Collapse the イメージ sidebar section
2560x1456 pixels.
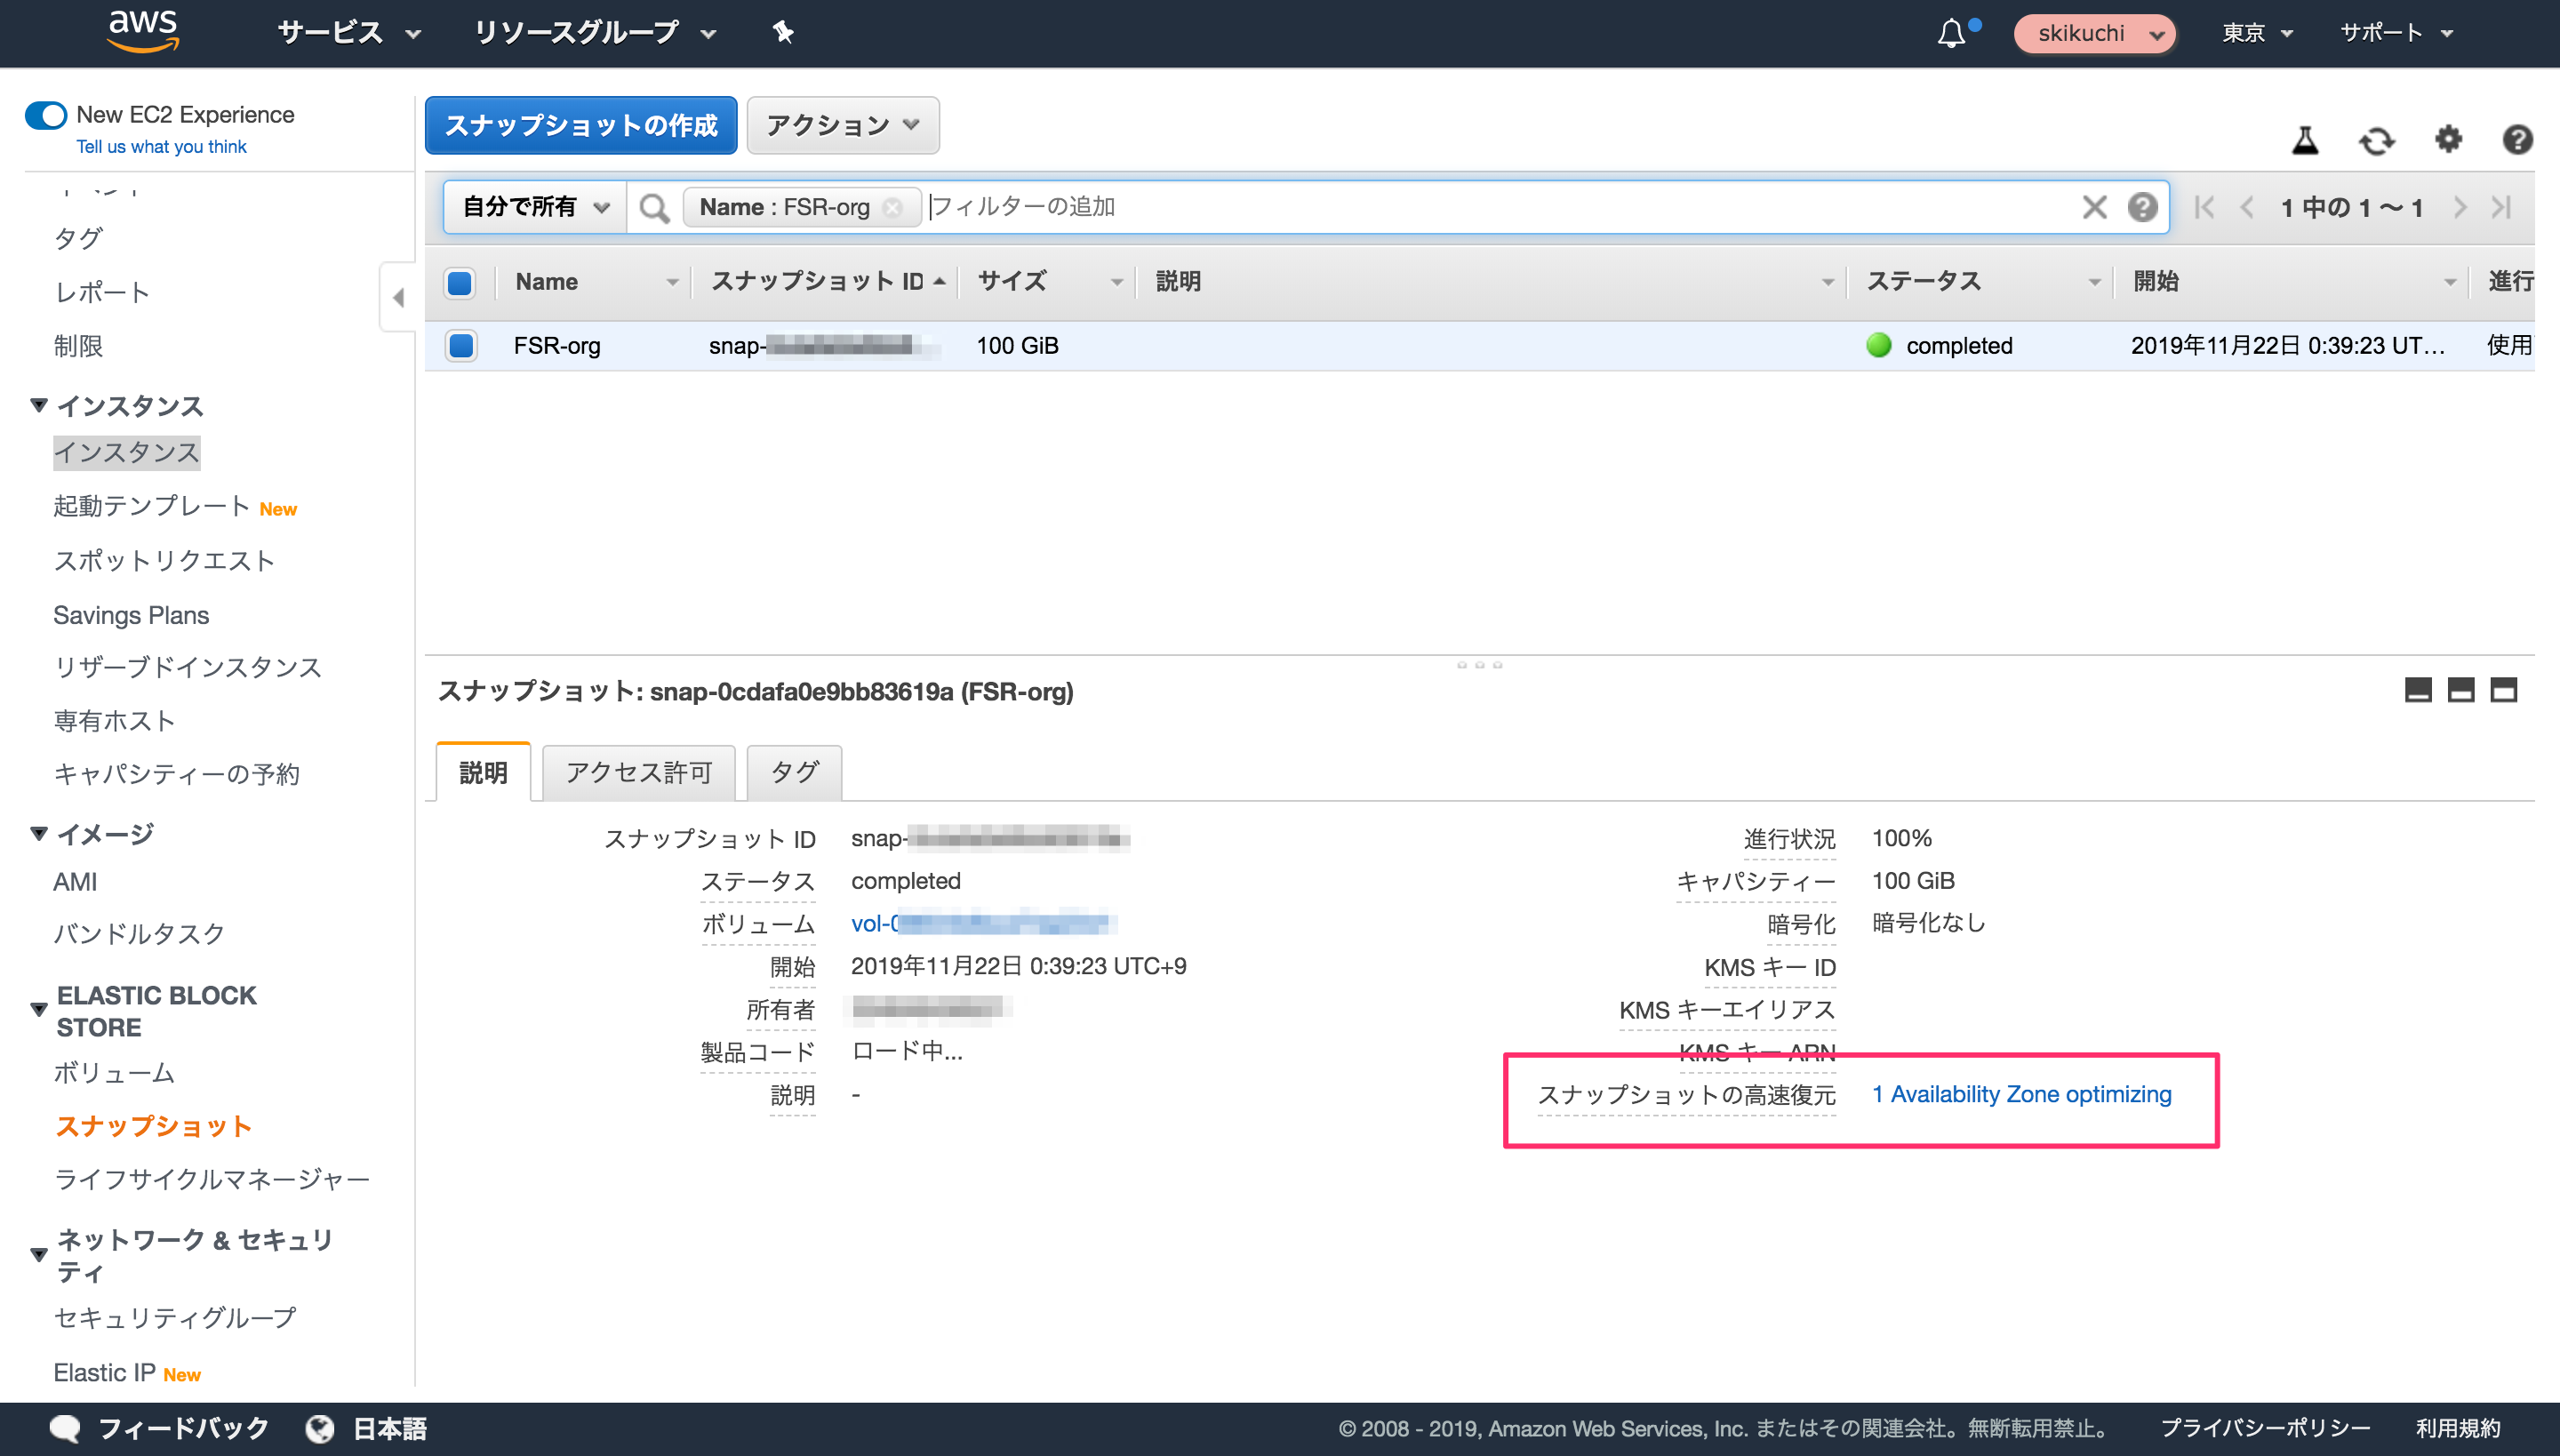38,833
